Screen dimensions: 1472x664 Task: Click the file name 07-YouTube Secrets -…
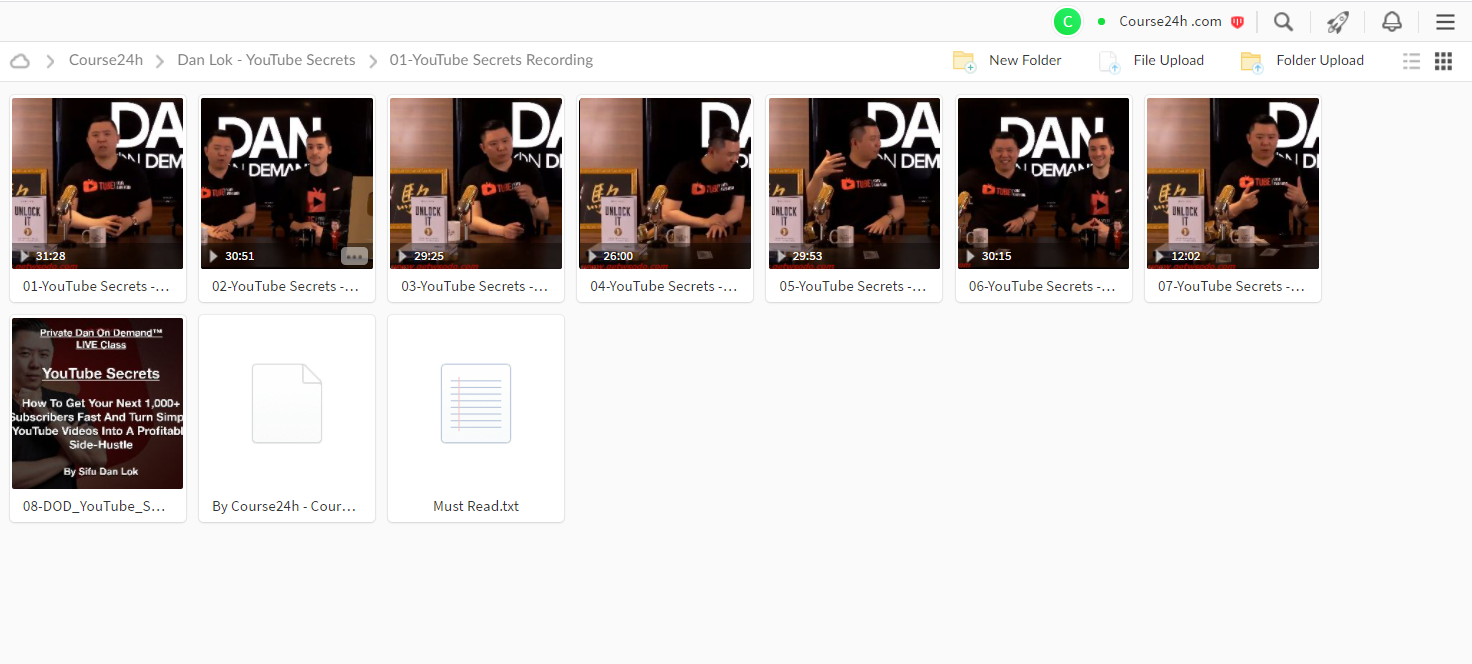(1231, 286)
